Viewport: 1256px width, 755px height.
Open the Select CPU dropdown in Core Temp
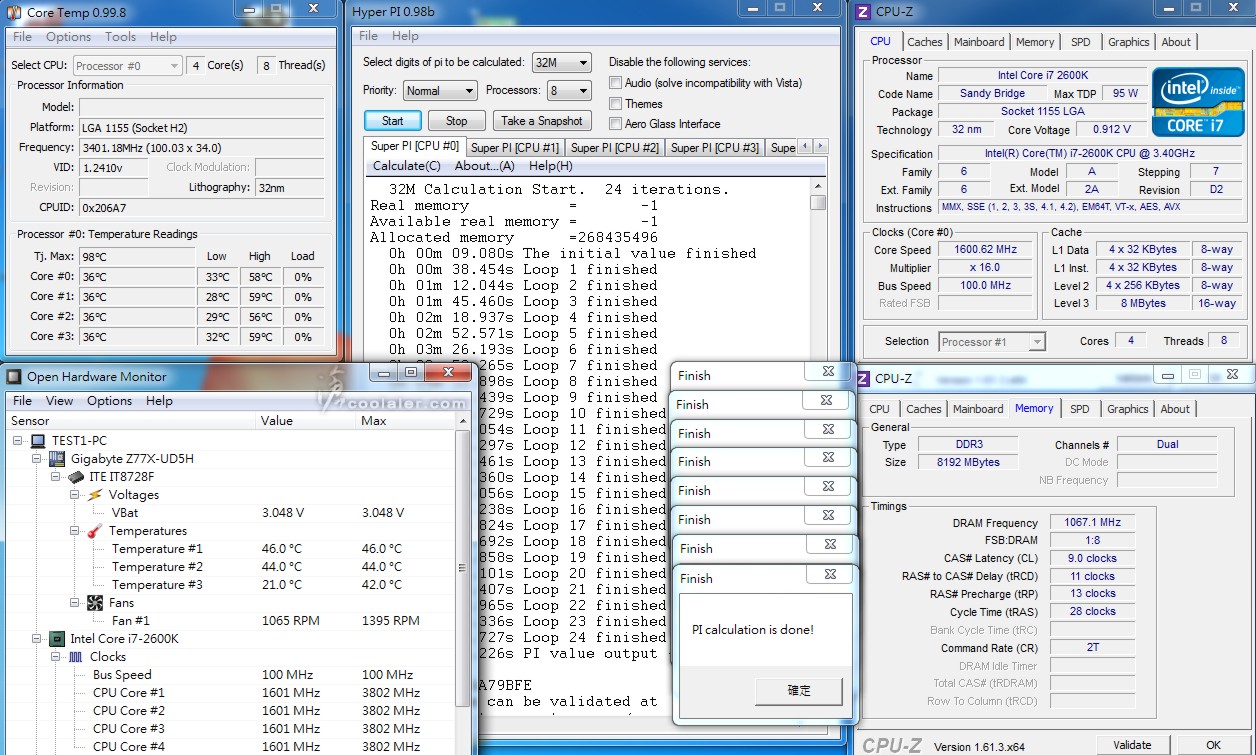point(128,65)
